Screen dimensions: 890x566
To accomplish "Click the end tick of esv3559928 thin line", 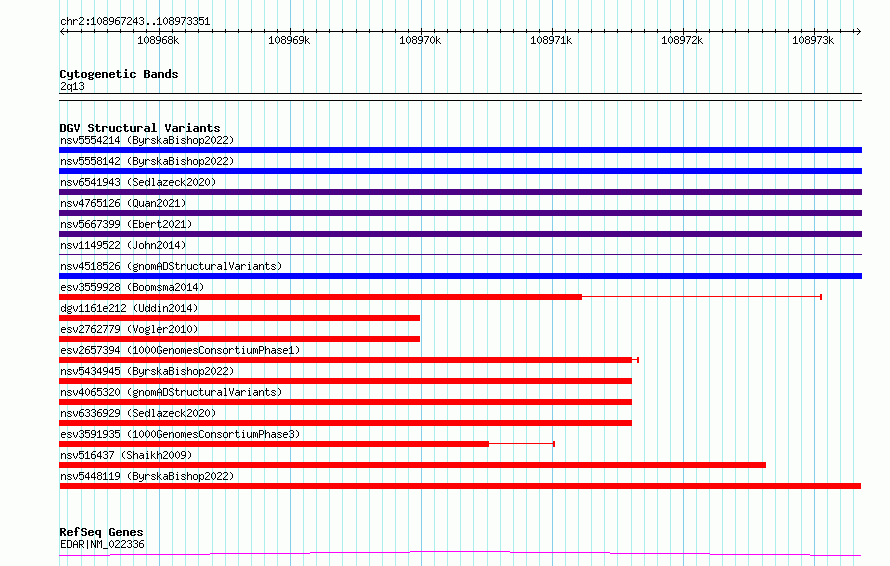I will pyautogui.click(x=821, y=297).
